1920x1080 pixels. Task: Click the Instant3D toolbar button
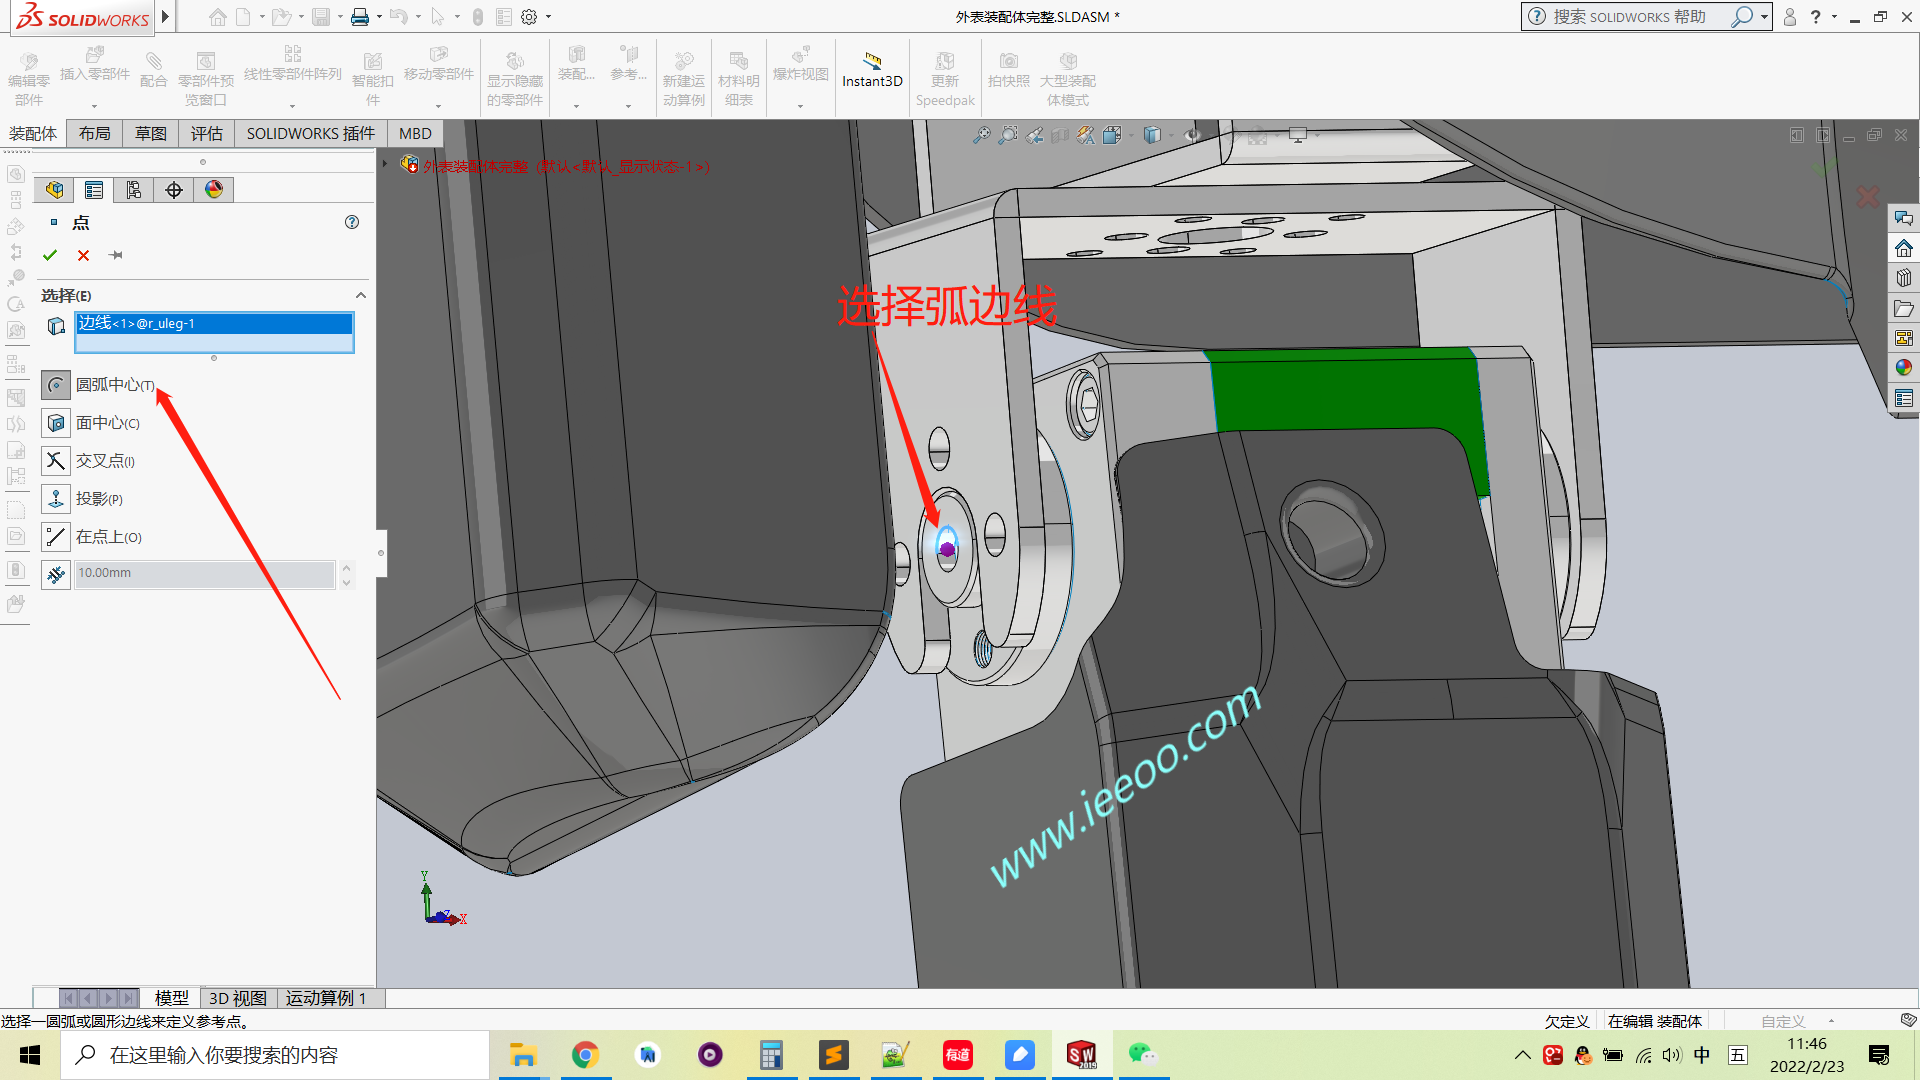872,70
